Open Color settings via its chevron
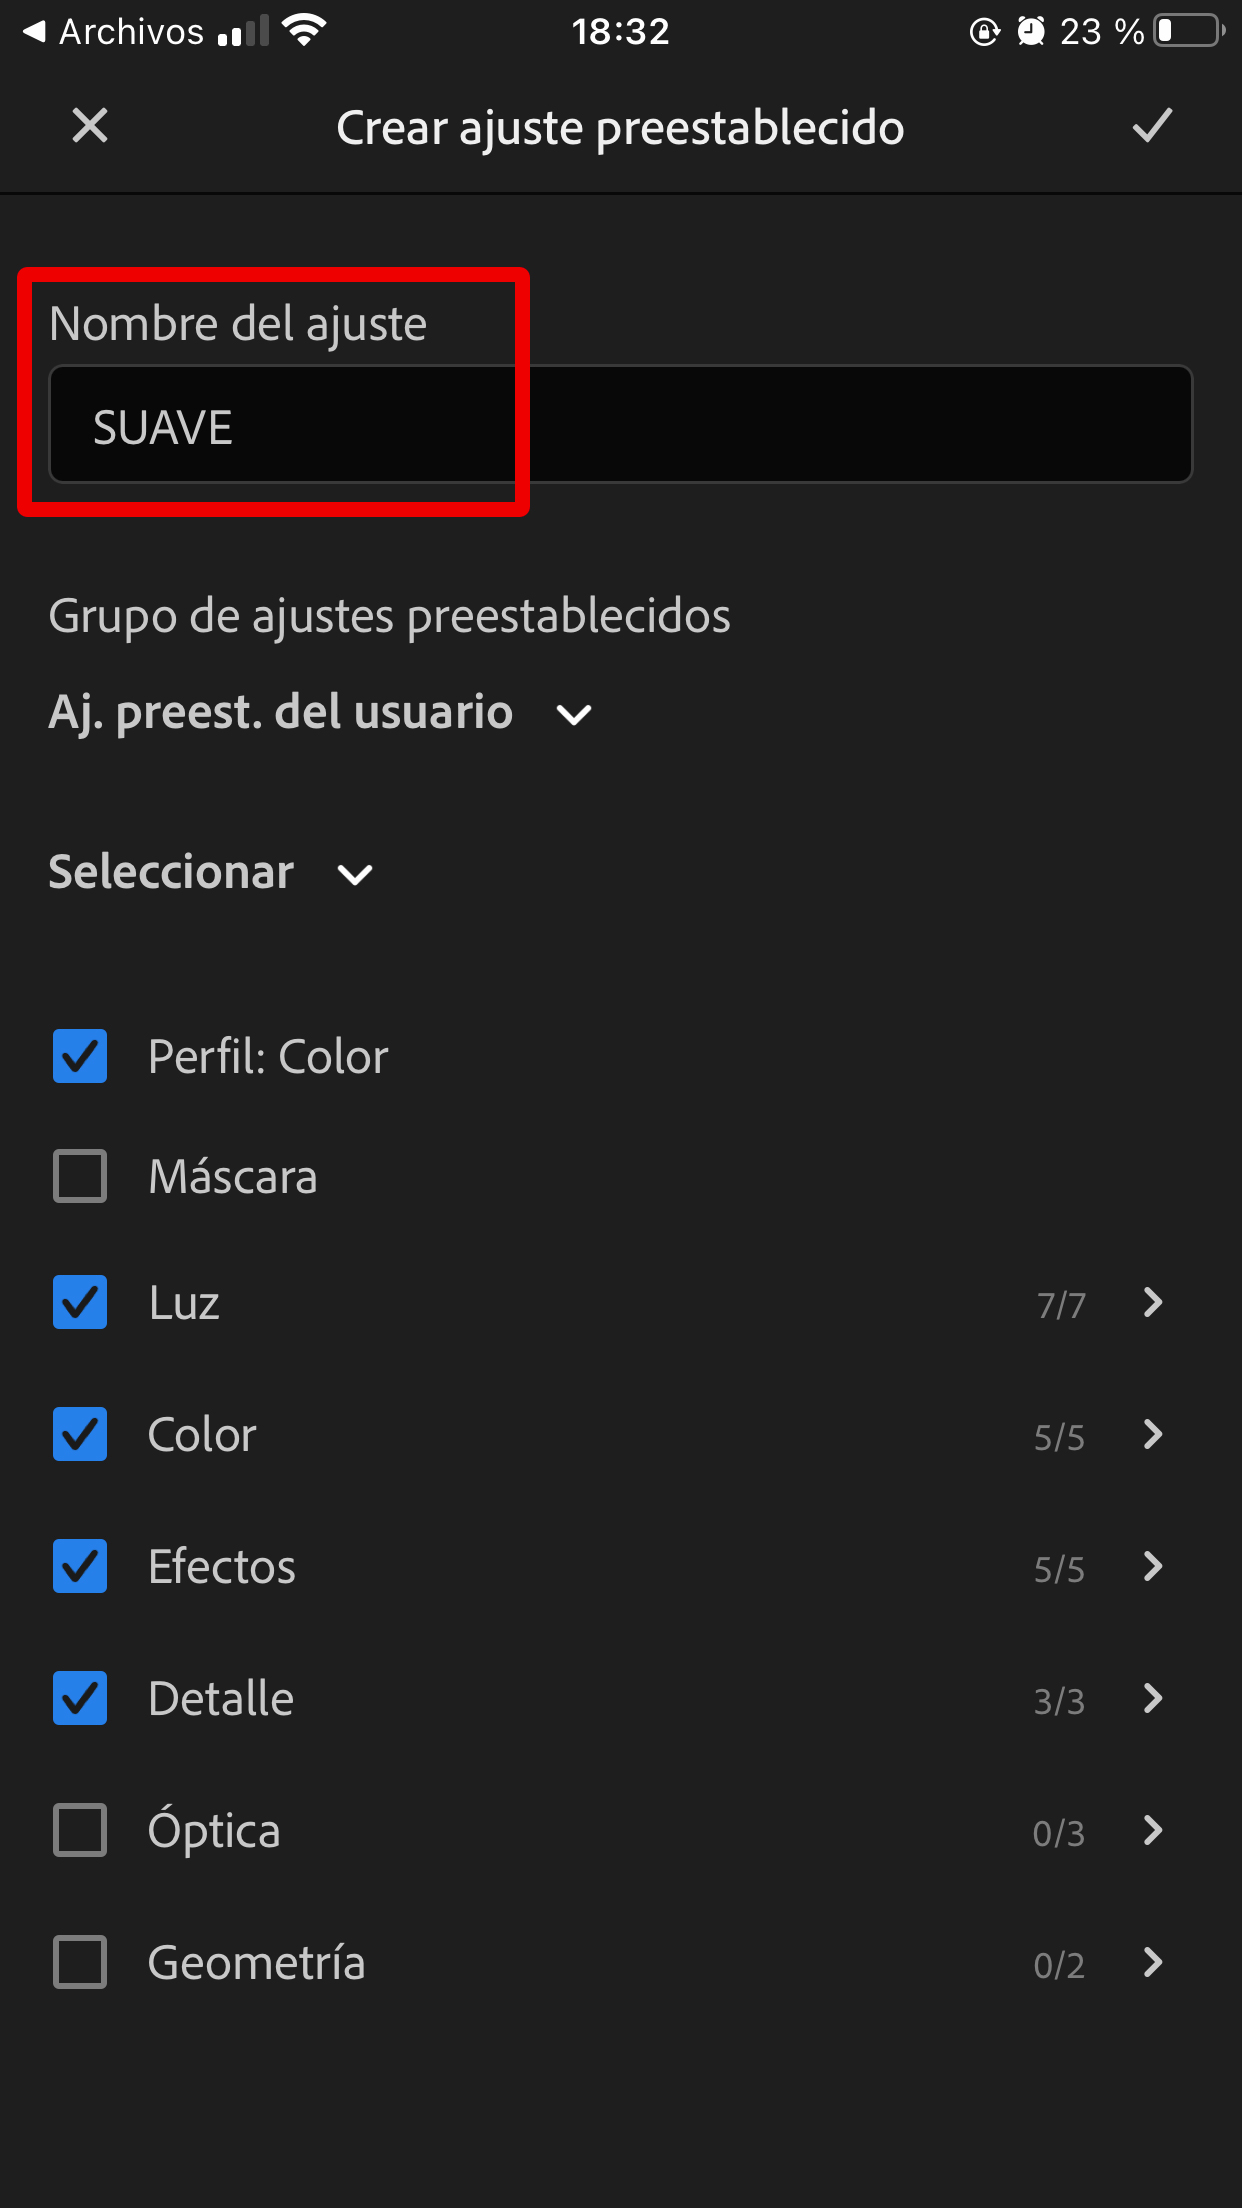The width and height of the screenshot is (1242, 2208). (x=1153, y=1434)
